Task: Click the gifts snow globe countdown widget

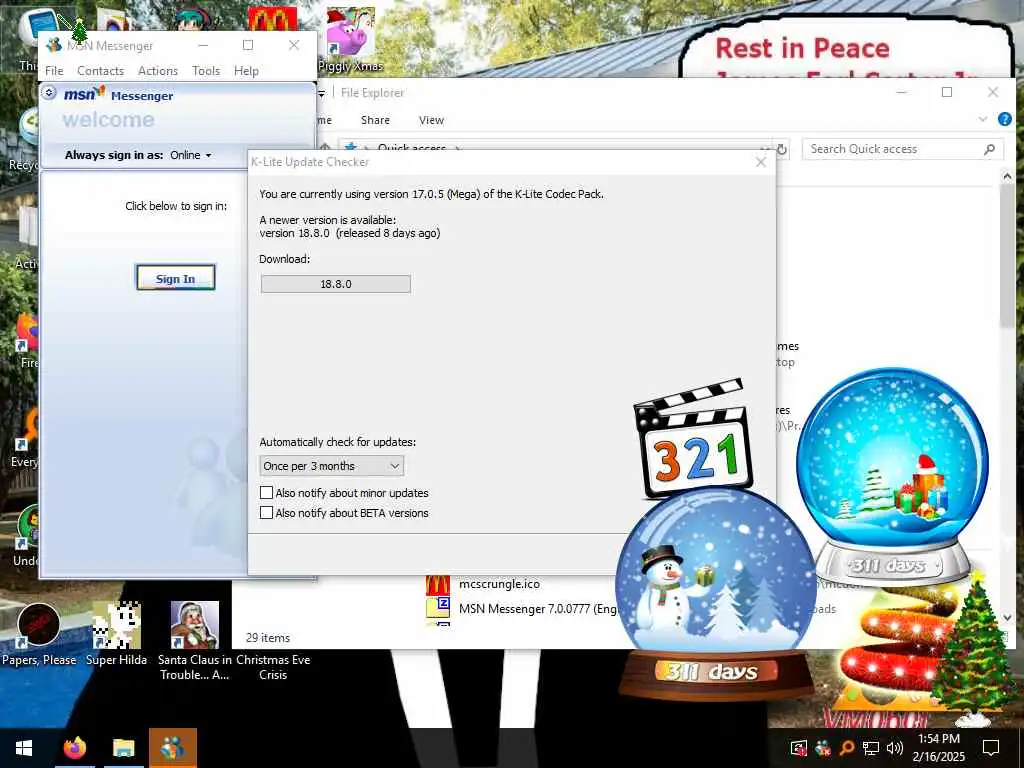Action: click(892, 477)
